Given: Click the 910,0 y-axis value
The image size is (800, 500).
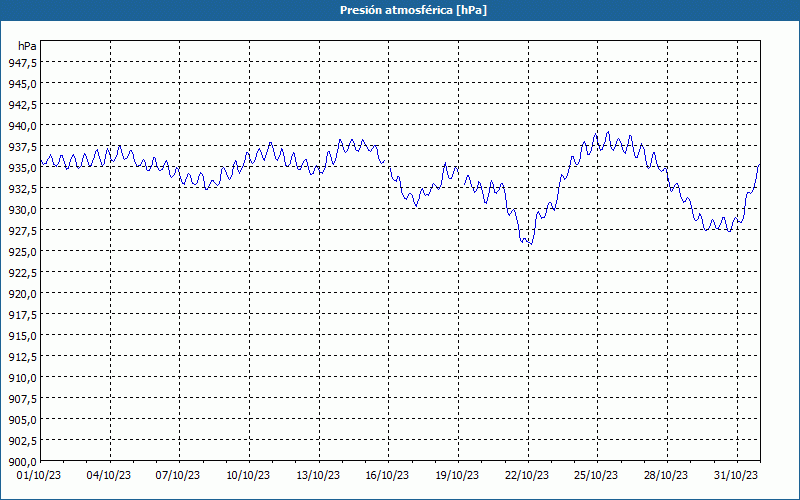Looking at the screenshot, I should pyautogui.click(x=22, y=378).
